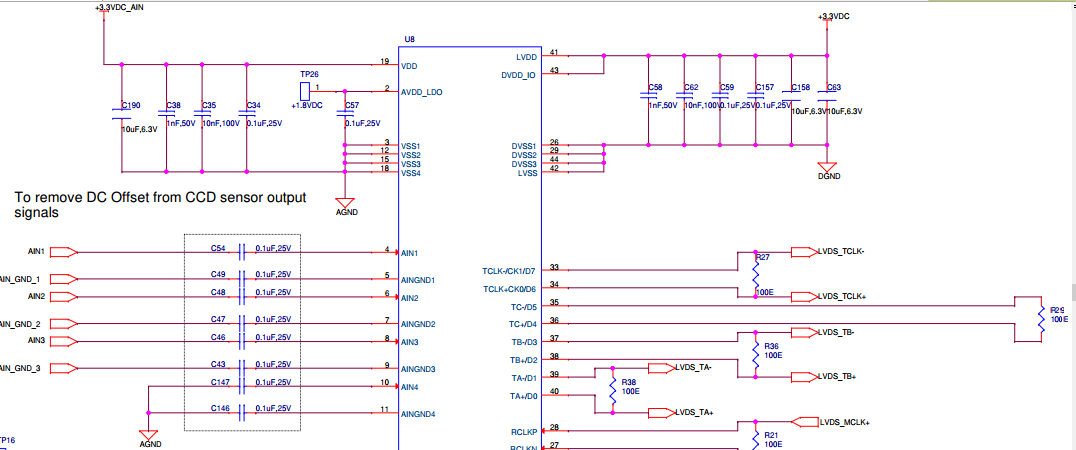Click the DVSS1 pin name
This screenshot has height=450, width=1076.
(526, 147)
